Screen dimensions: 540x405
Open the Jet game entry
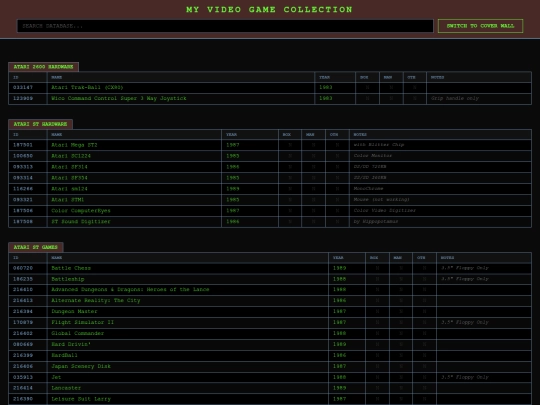click(56, 377)
